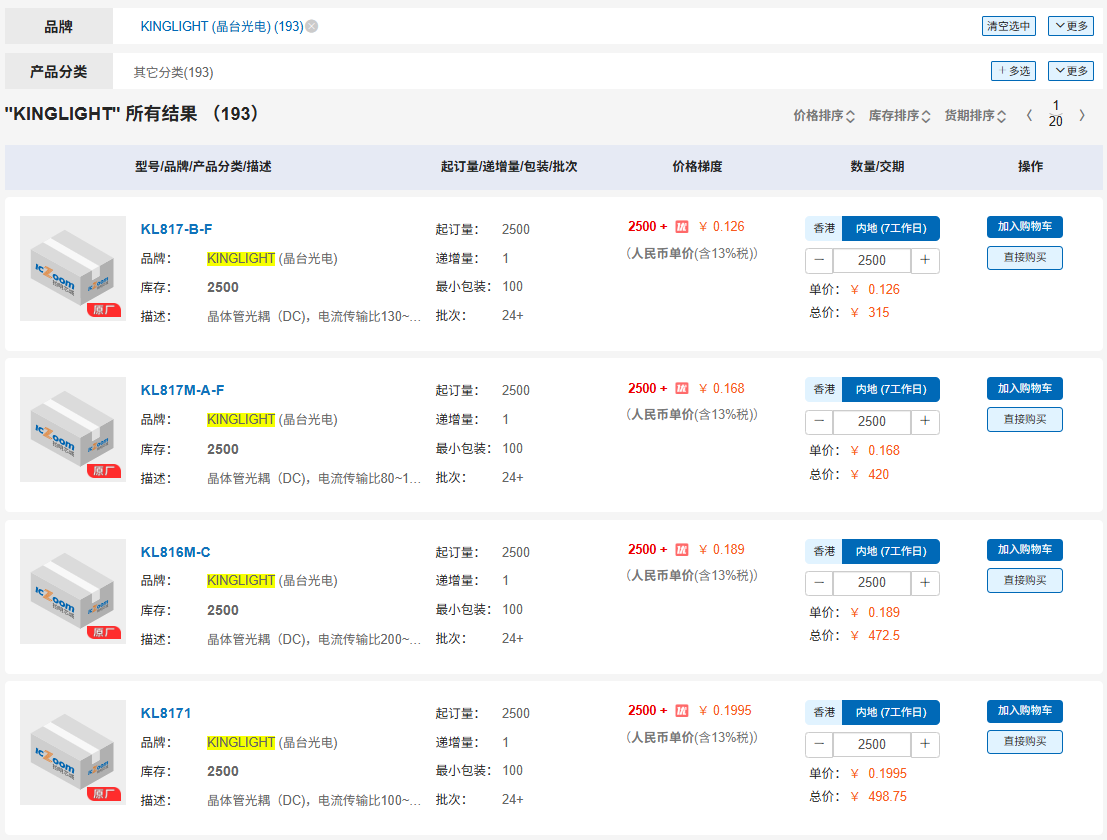Decrease quantity for KL817-B-F
This screenshot has height=840, width=1107.
click(x=819, y=260)
